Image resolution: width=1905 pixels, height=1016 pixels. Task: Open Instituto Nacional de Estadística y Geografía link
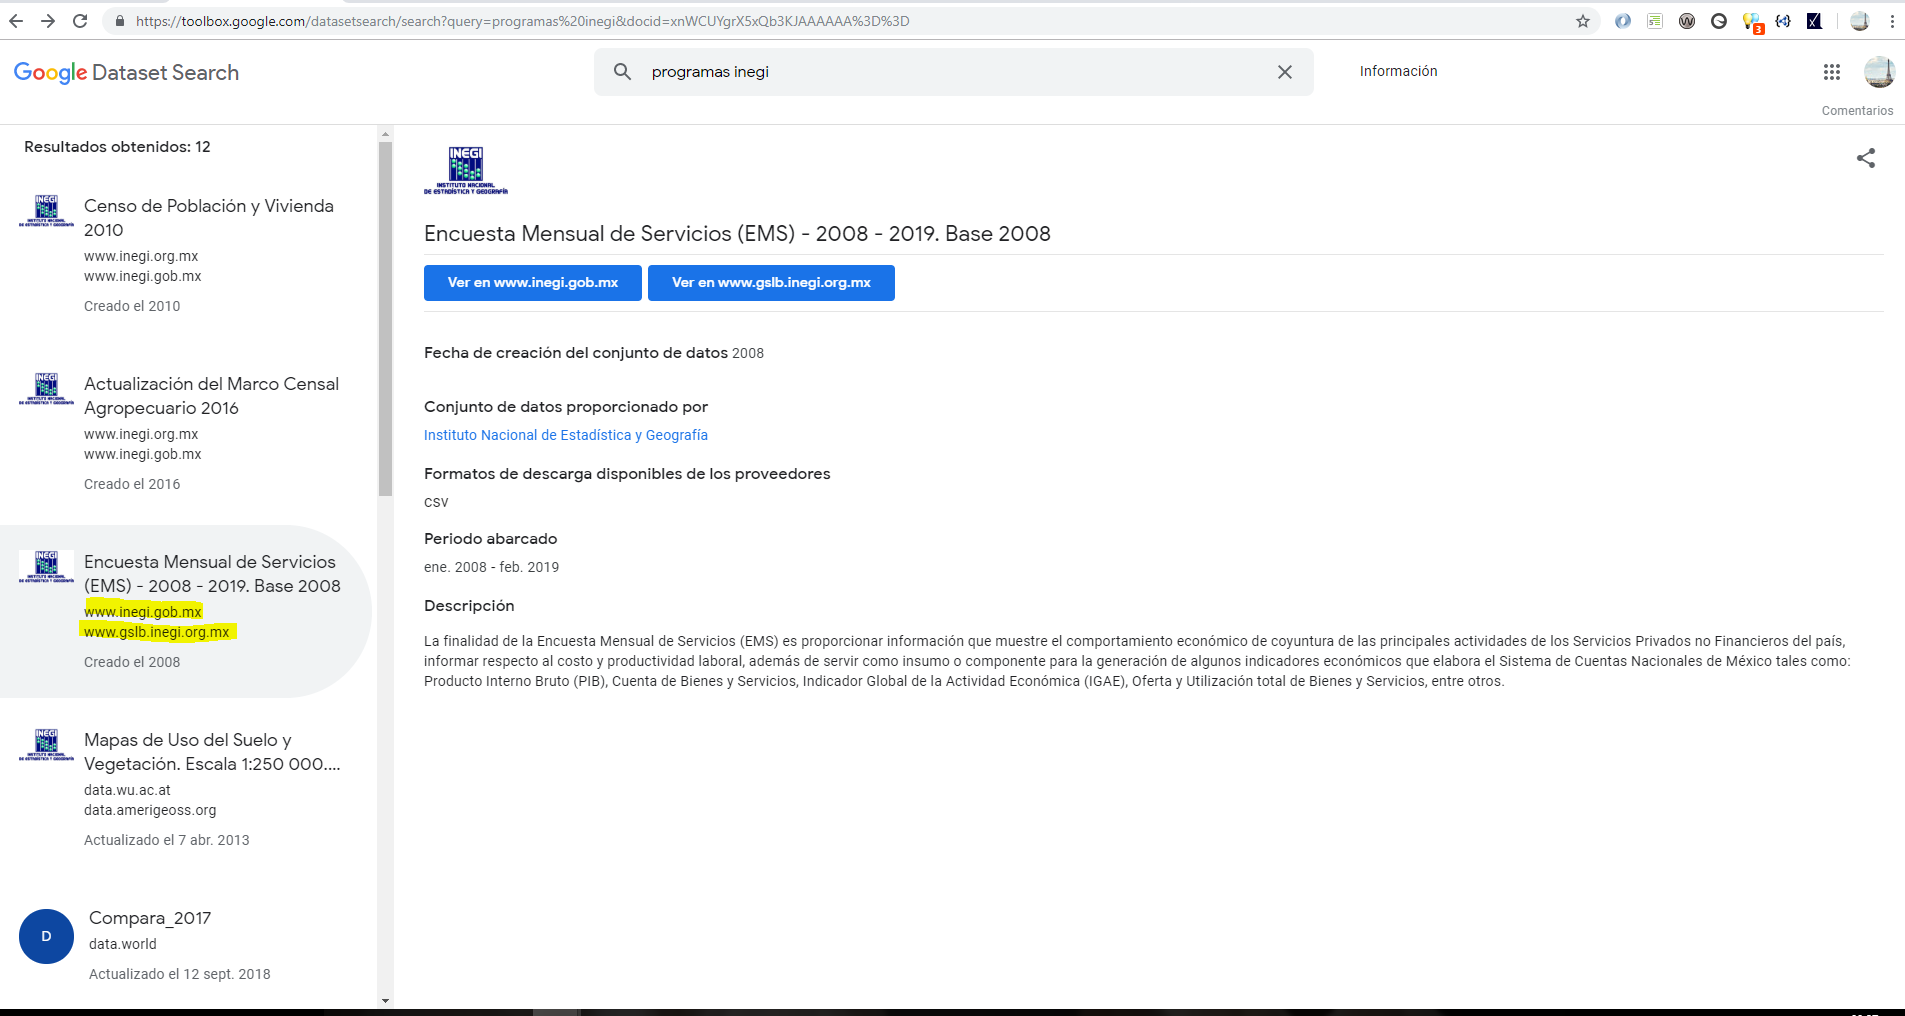(x=566, y=435)
